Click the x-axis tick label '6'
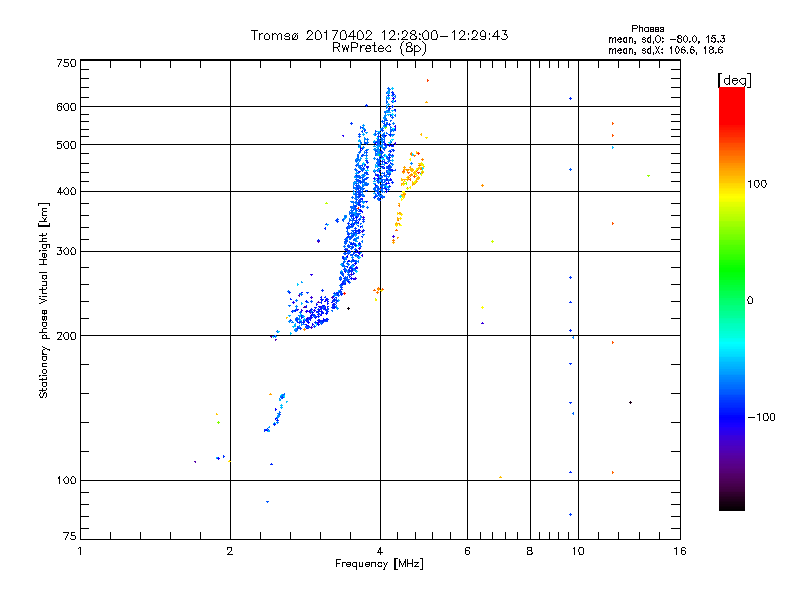 point(467,551)
